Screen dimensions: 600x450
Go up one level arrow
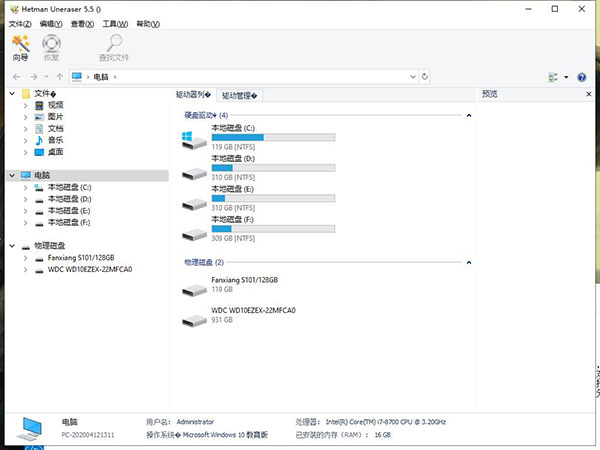[60, 77]
